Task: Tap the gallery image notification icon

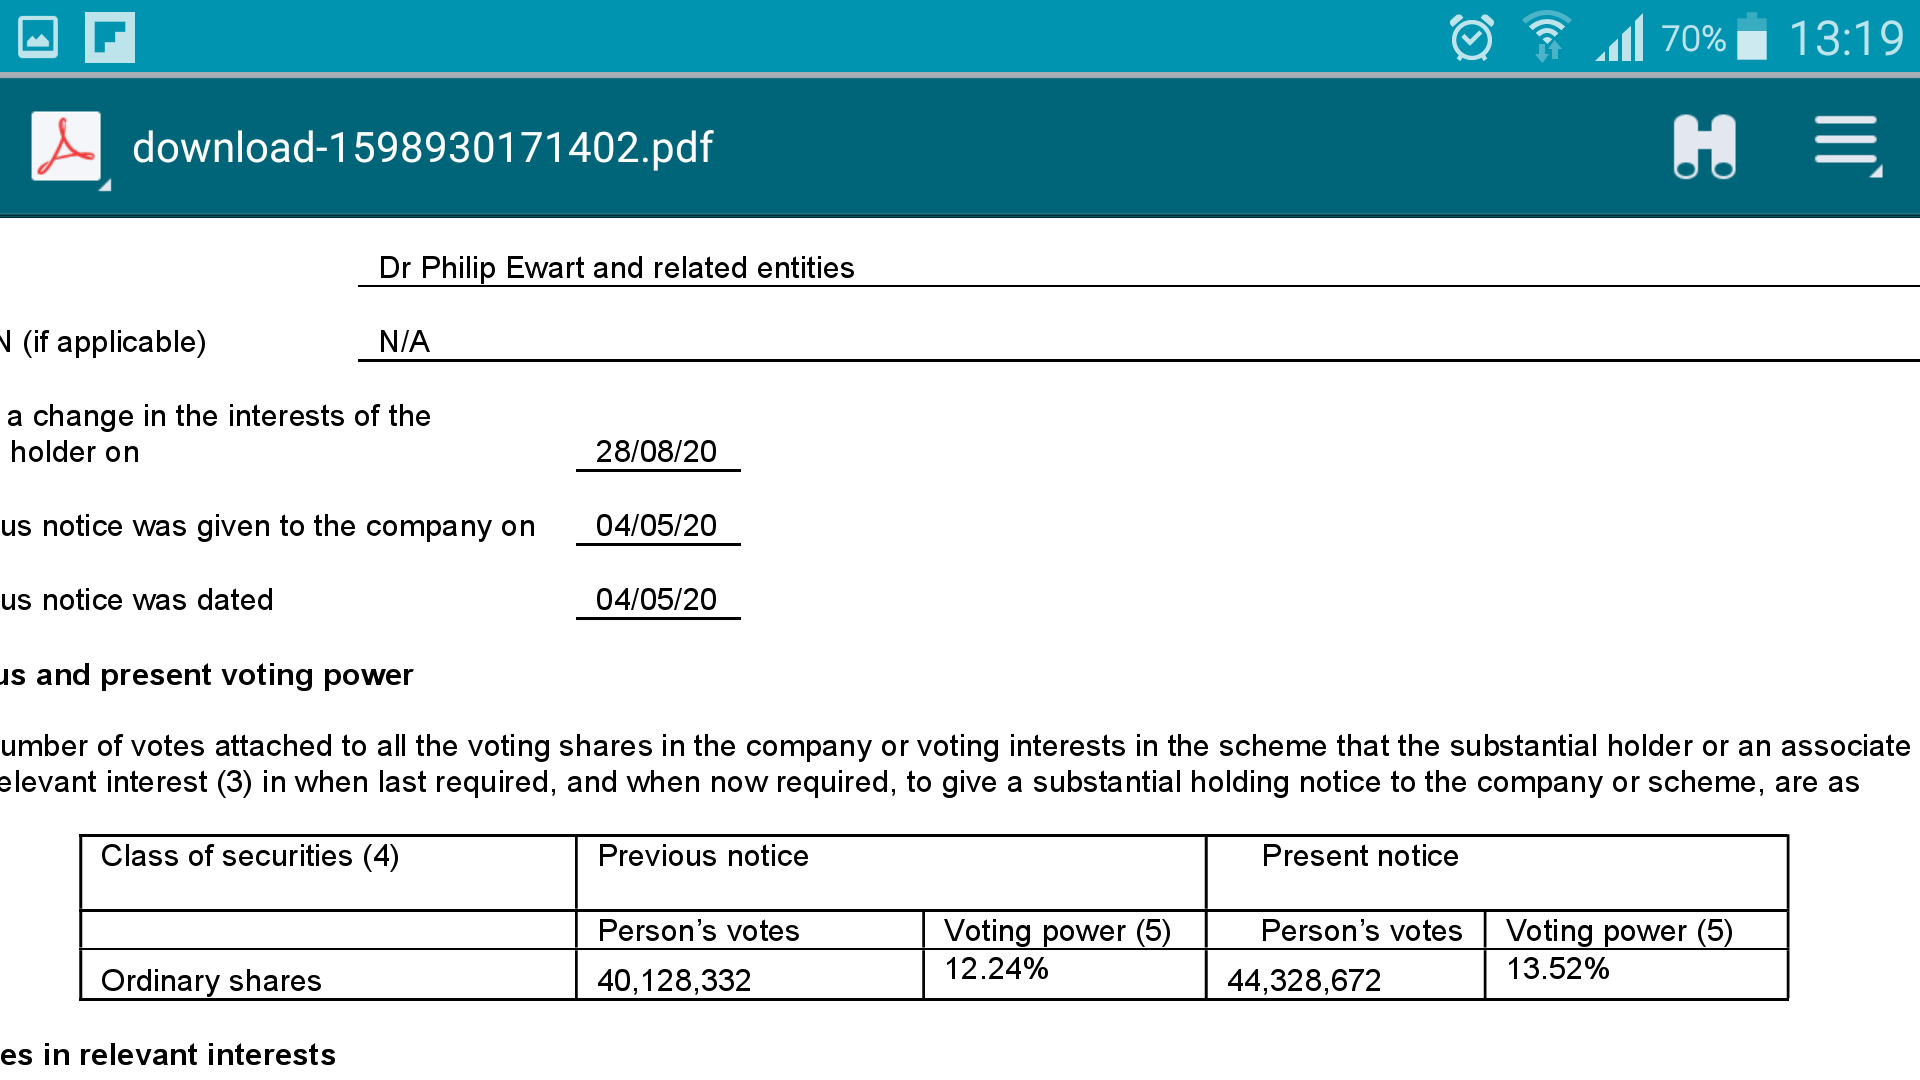Action: [38, 38]
